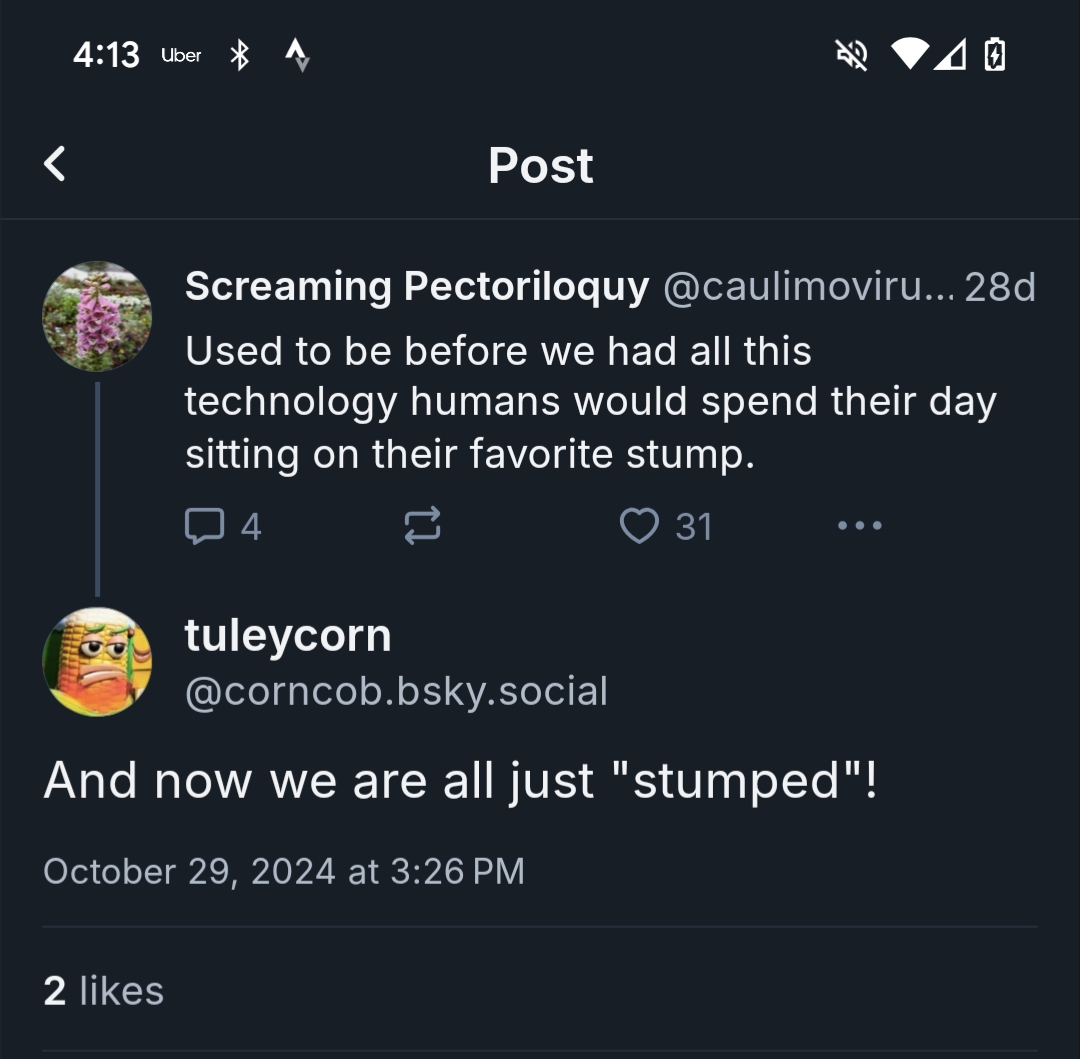Image resolution: width=1080 pixels, height=1059 pixels.
Task: Open the foxglove flower profile avatar
Action: 97,316
